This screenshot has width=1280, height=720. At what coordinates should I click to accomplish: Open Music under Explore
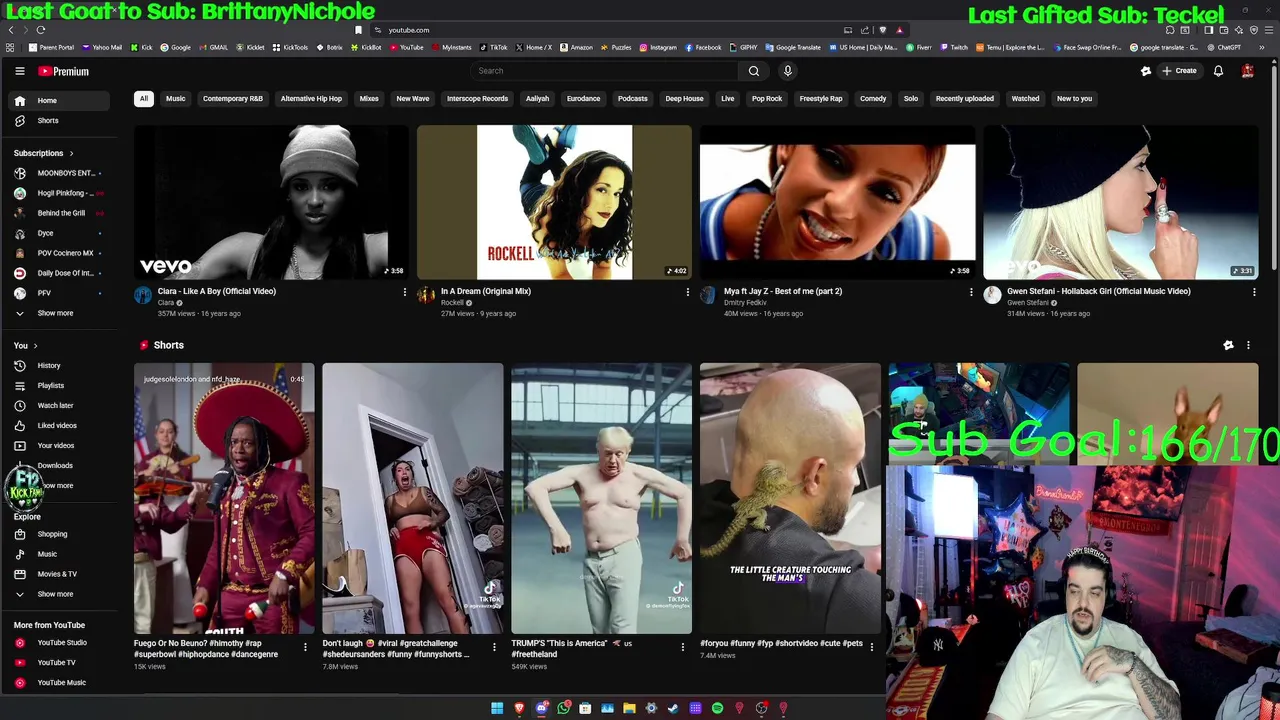click(x=59, y=554)
